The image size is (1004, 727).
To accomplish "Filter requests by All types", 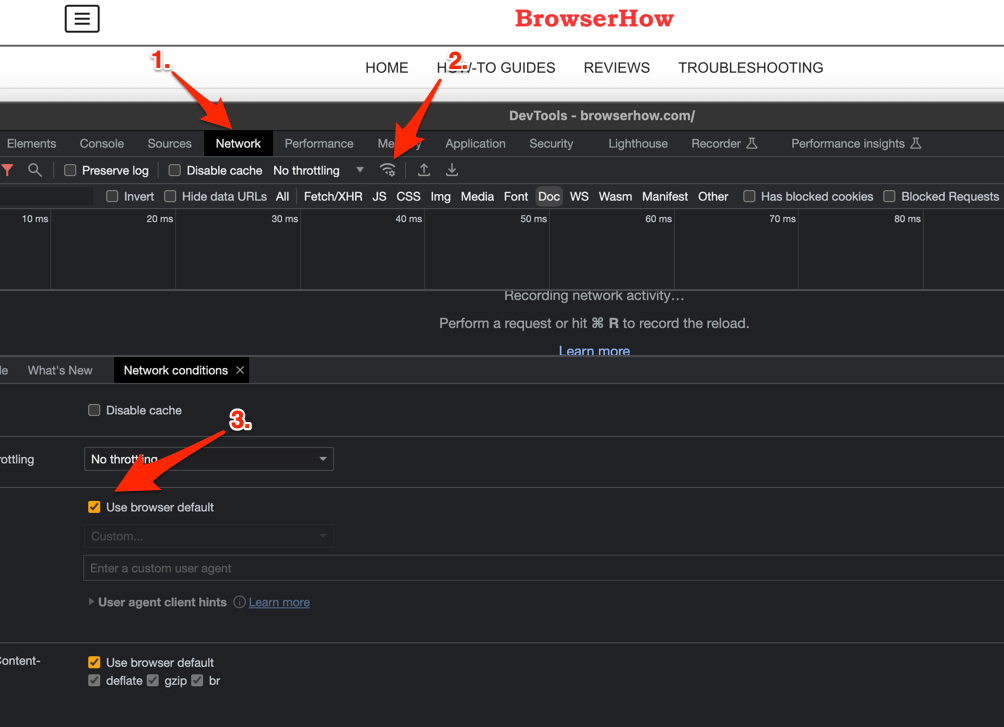I will pos(282,197).
